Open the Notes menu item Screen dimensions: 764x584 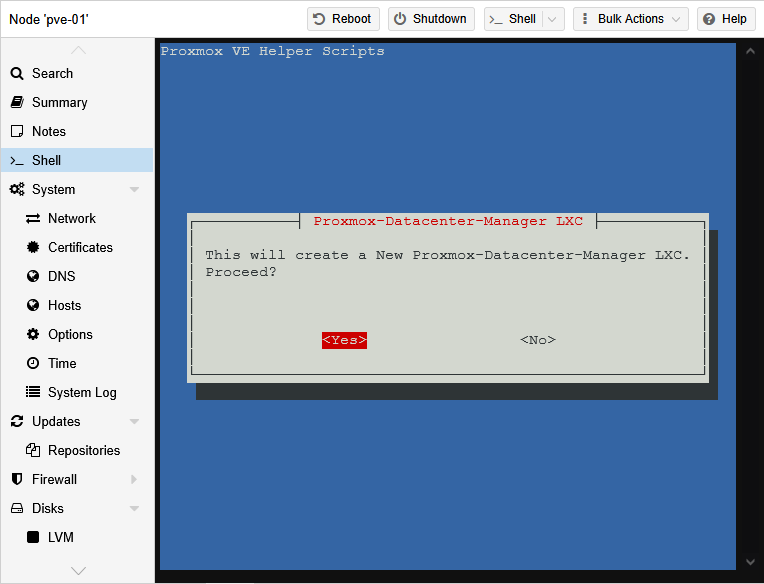coord(77,132)
